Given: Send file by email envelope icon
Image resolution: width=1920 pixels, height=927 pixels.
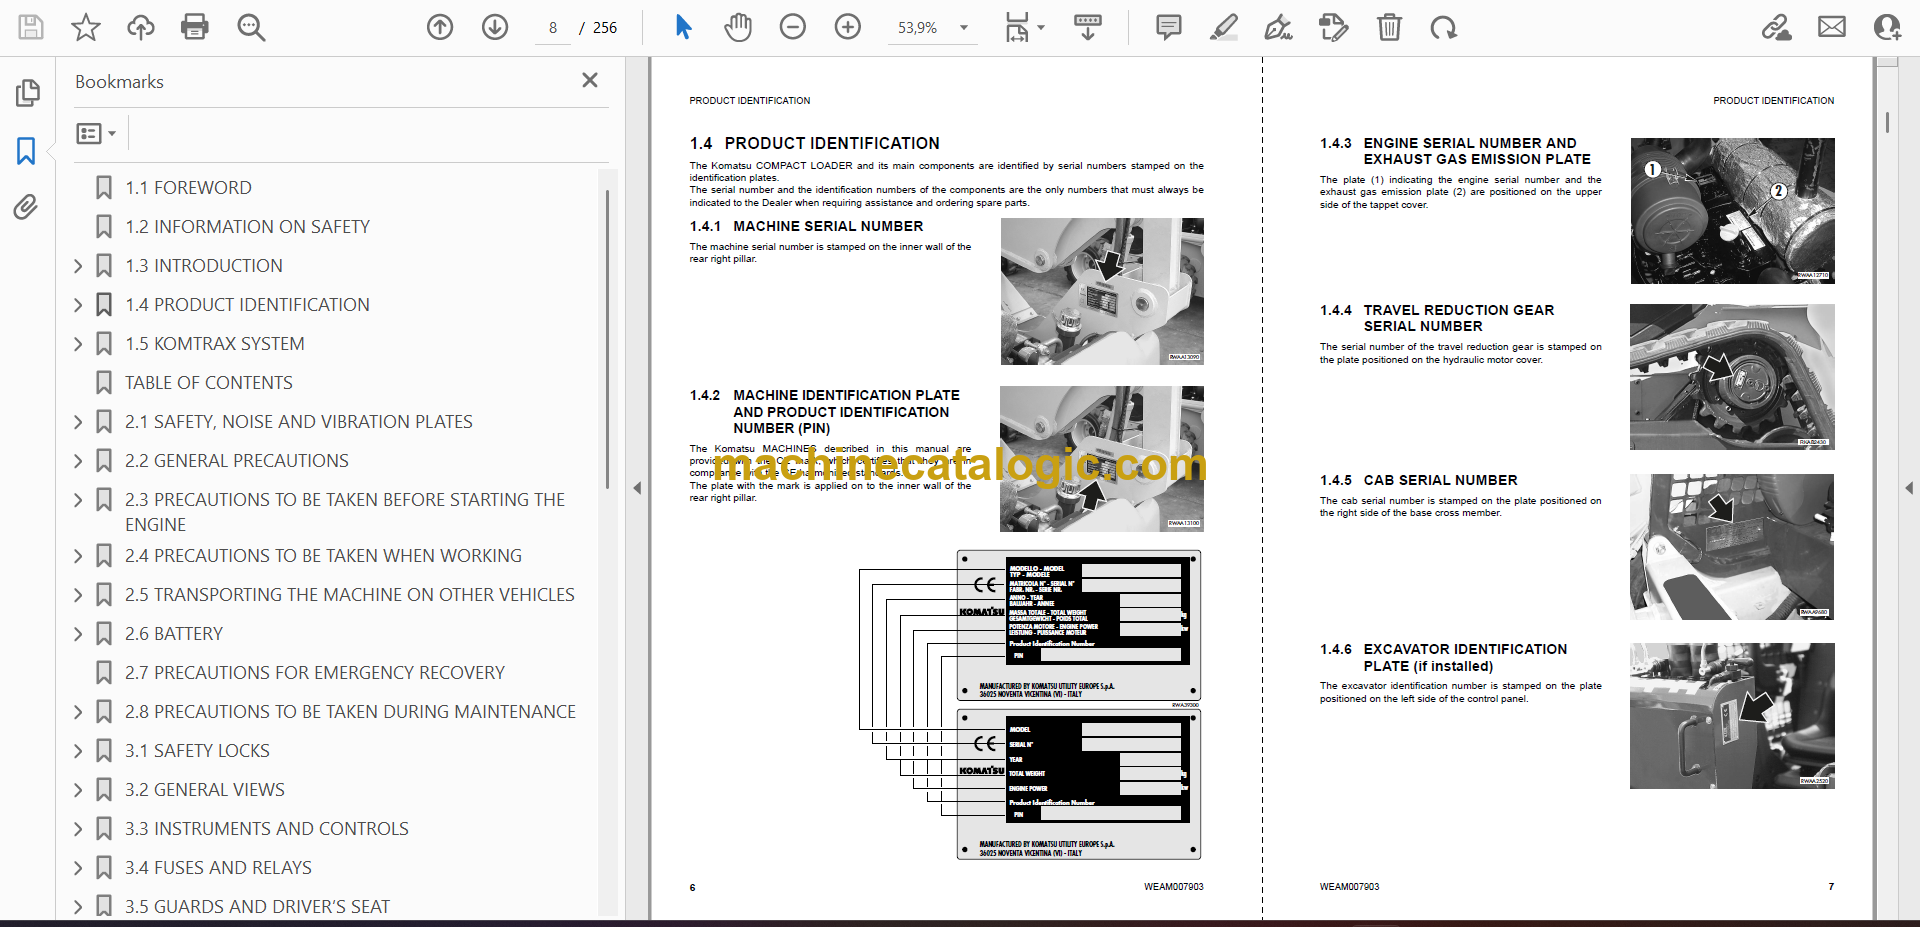Looking at the screenshot, I should coord(1832,27).
